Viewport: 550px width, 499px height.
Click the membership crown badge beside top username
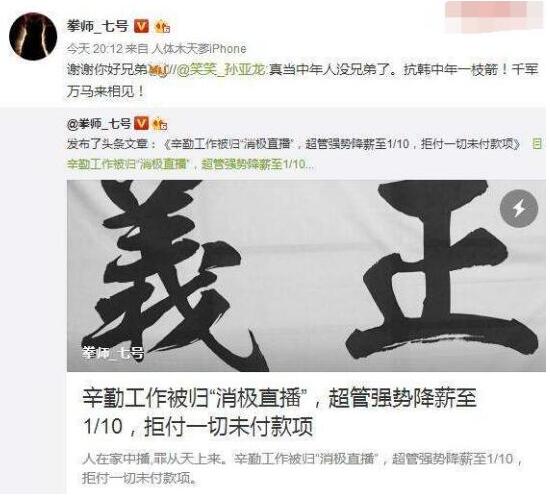coord(163,27)
